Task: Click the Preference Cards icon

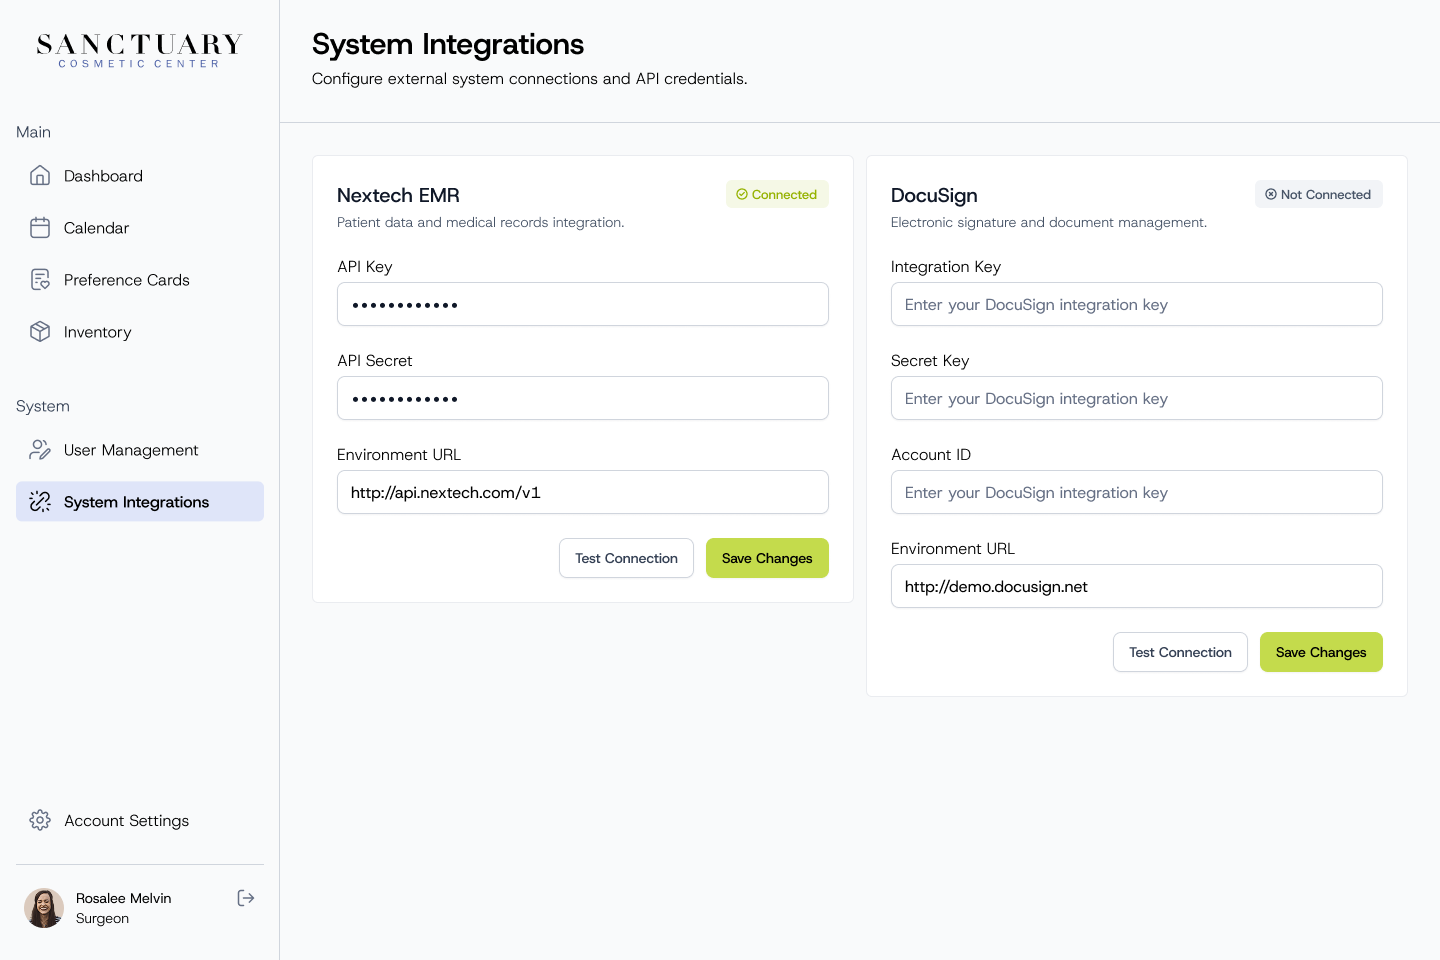Action: coord(40,280)
